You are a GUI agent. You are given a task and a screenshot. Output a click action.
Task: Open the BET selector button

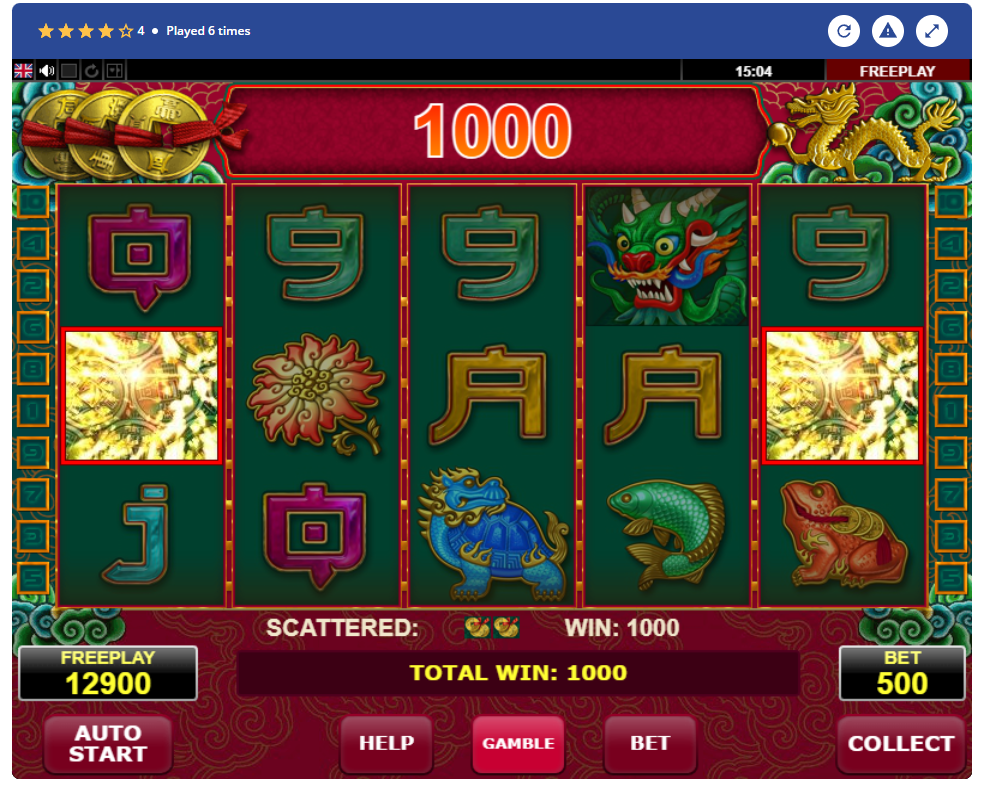(x=650, y=744)
